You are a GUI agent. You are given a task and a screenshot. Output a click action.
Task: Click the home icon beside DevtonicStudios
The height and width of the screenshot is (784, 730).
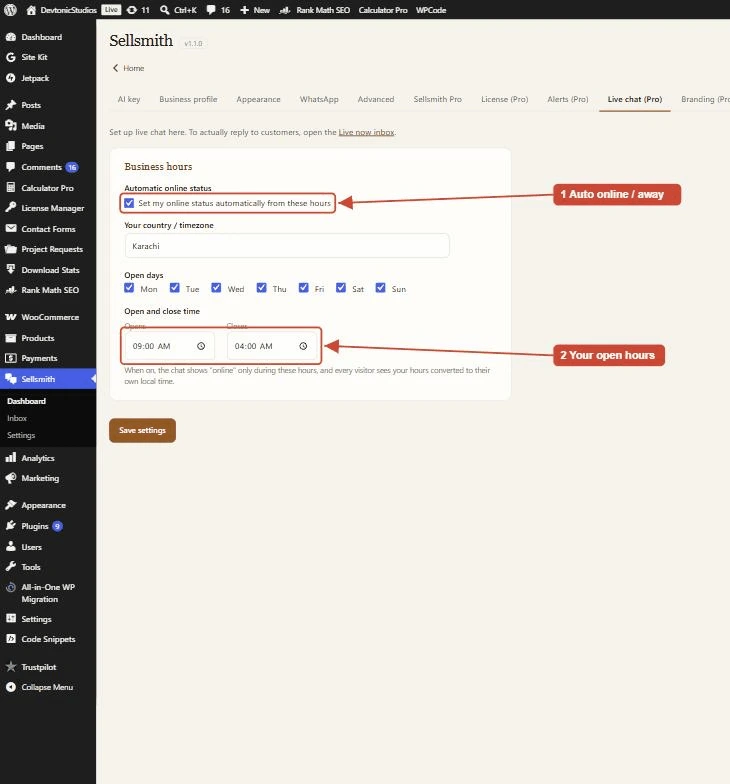pyautogui.click(x=31, y=10)
